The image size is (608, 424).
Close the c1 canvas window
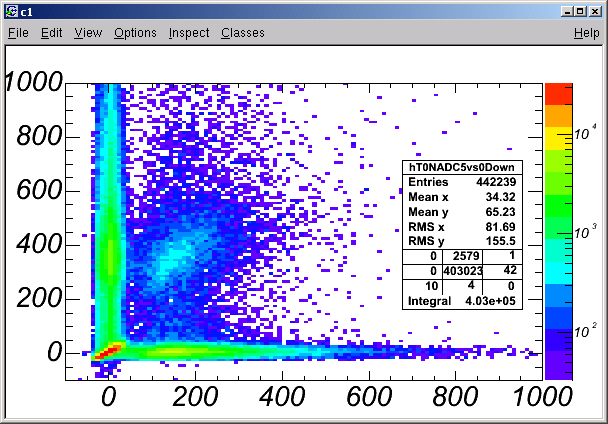tap(595, 12)
